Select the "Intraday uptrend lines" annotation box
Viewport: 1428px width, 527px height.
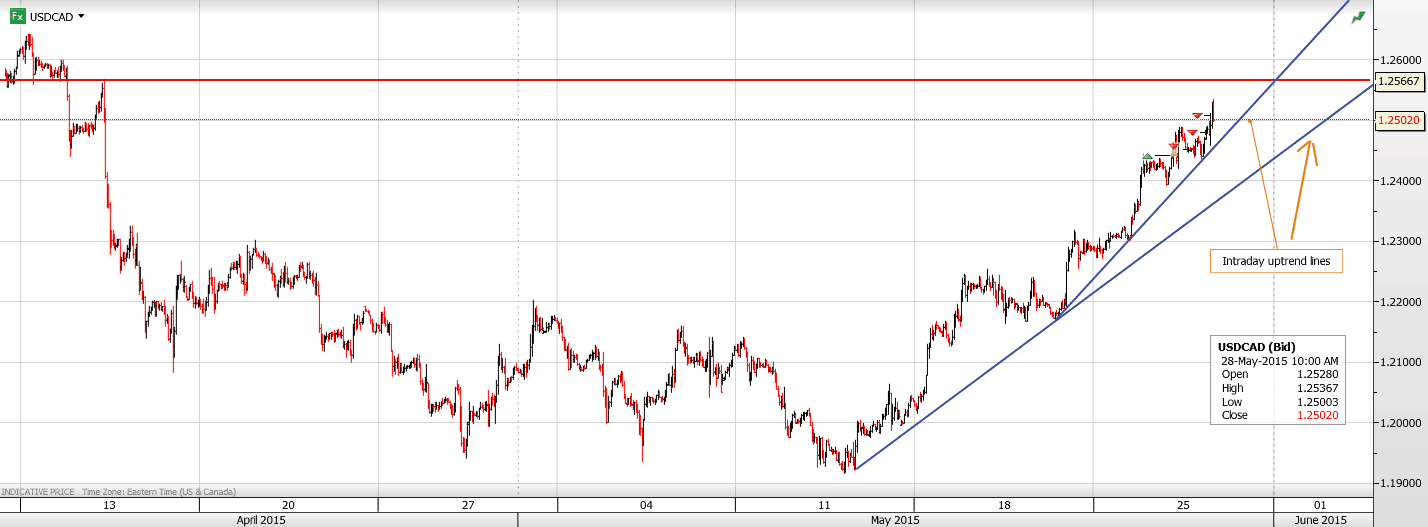coord(1276,262)
